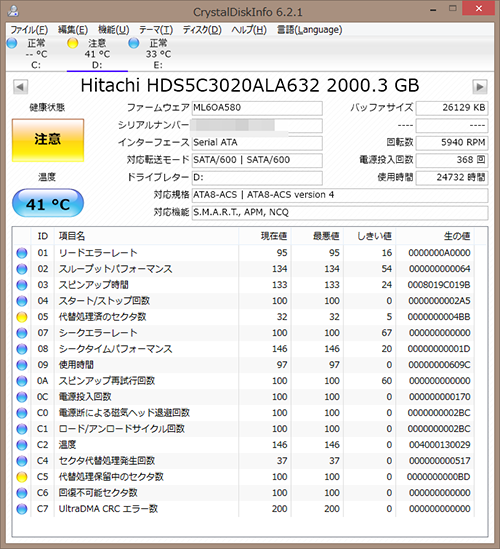
Task: Click the power on count 368 回
Action: click(x=452, y=160)
